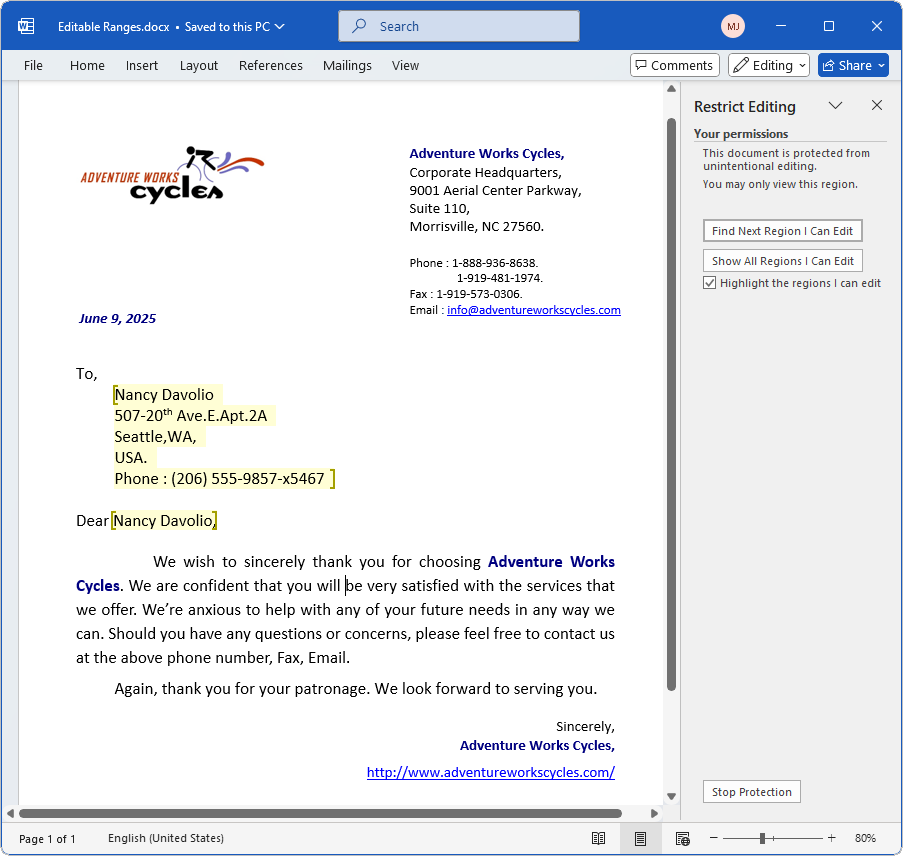Open the View tab
The width and height of the screenshot is (903, 856).
tap(405, 66)
